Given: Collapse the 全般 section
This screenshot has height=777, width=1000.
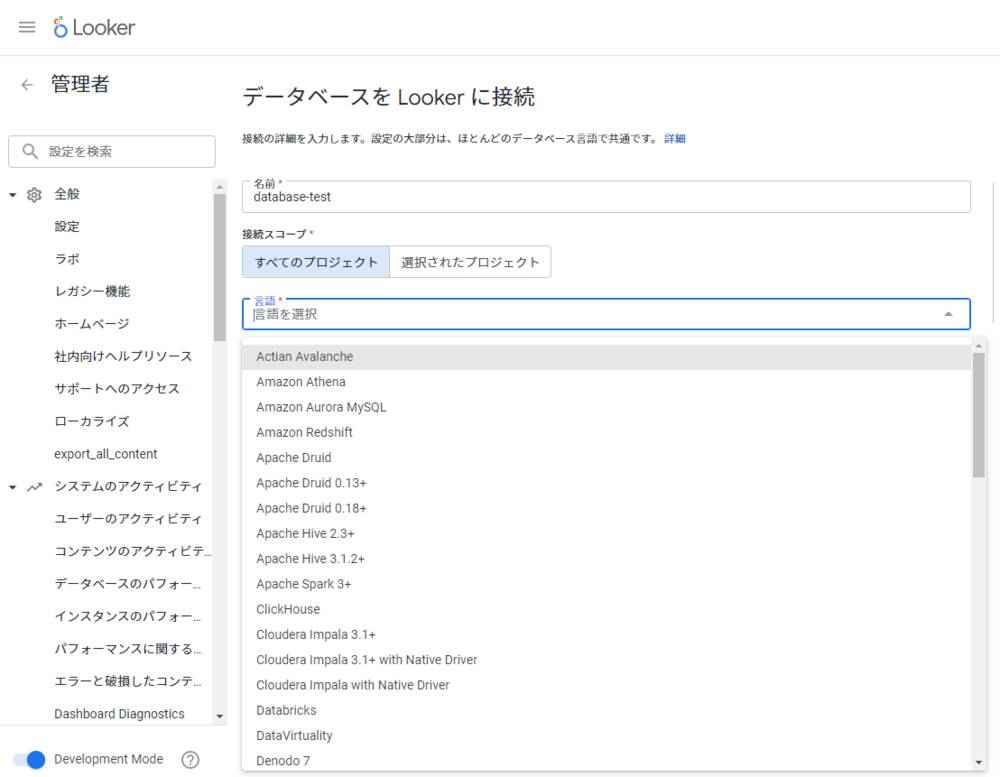Looking at the screenshot, I should [13, 194].
